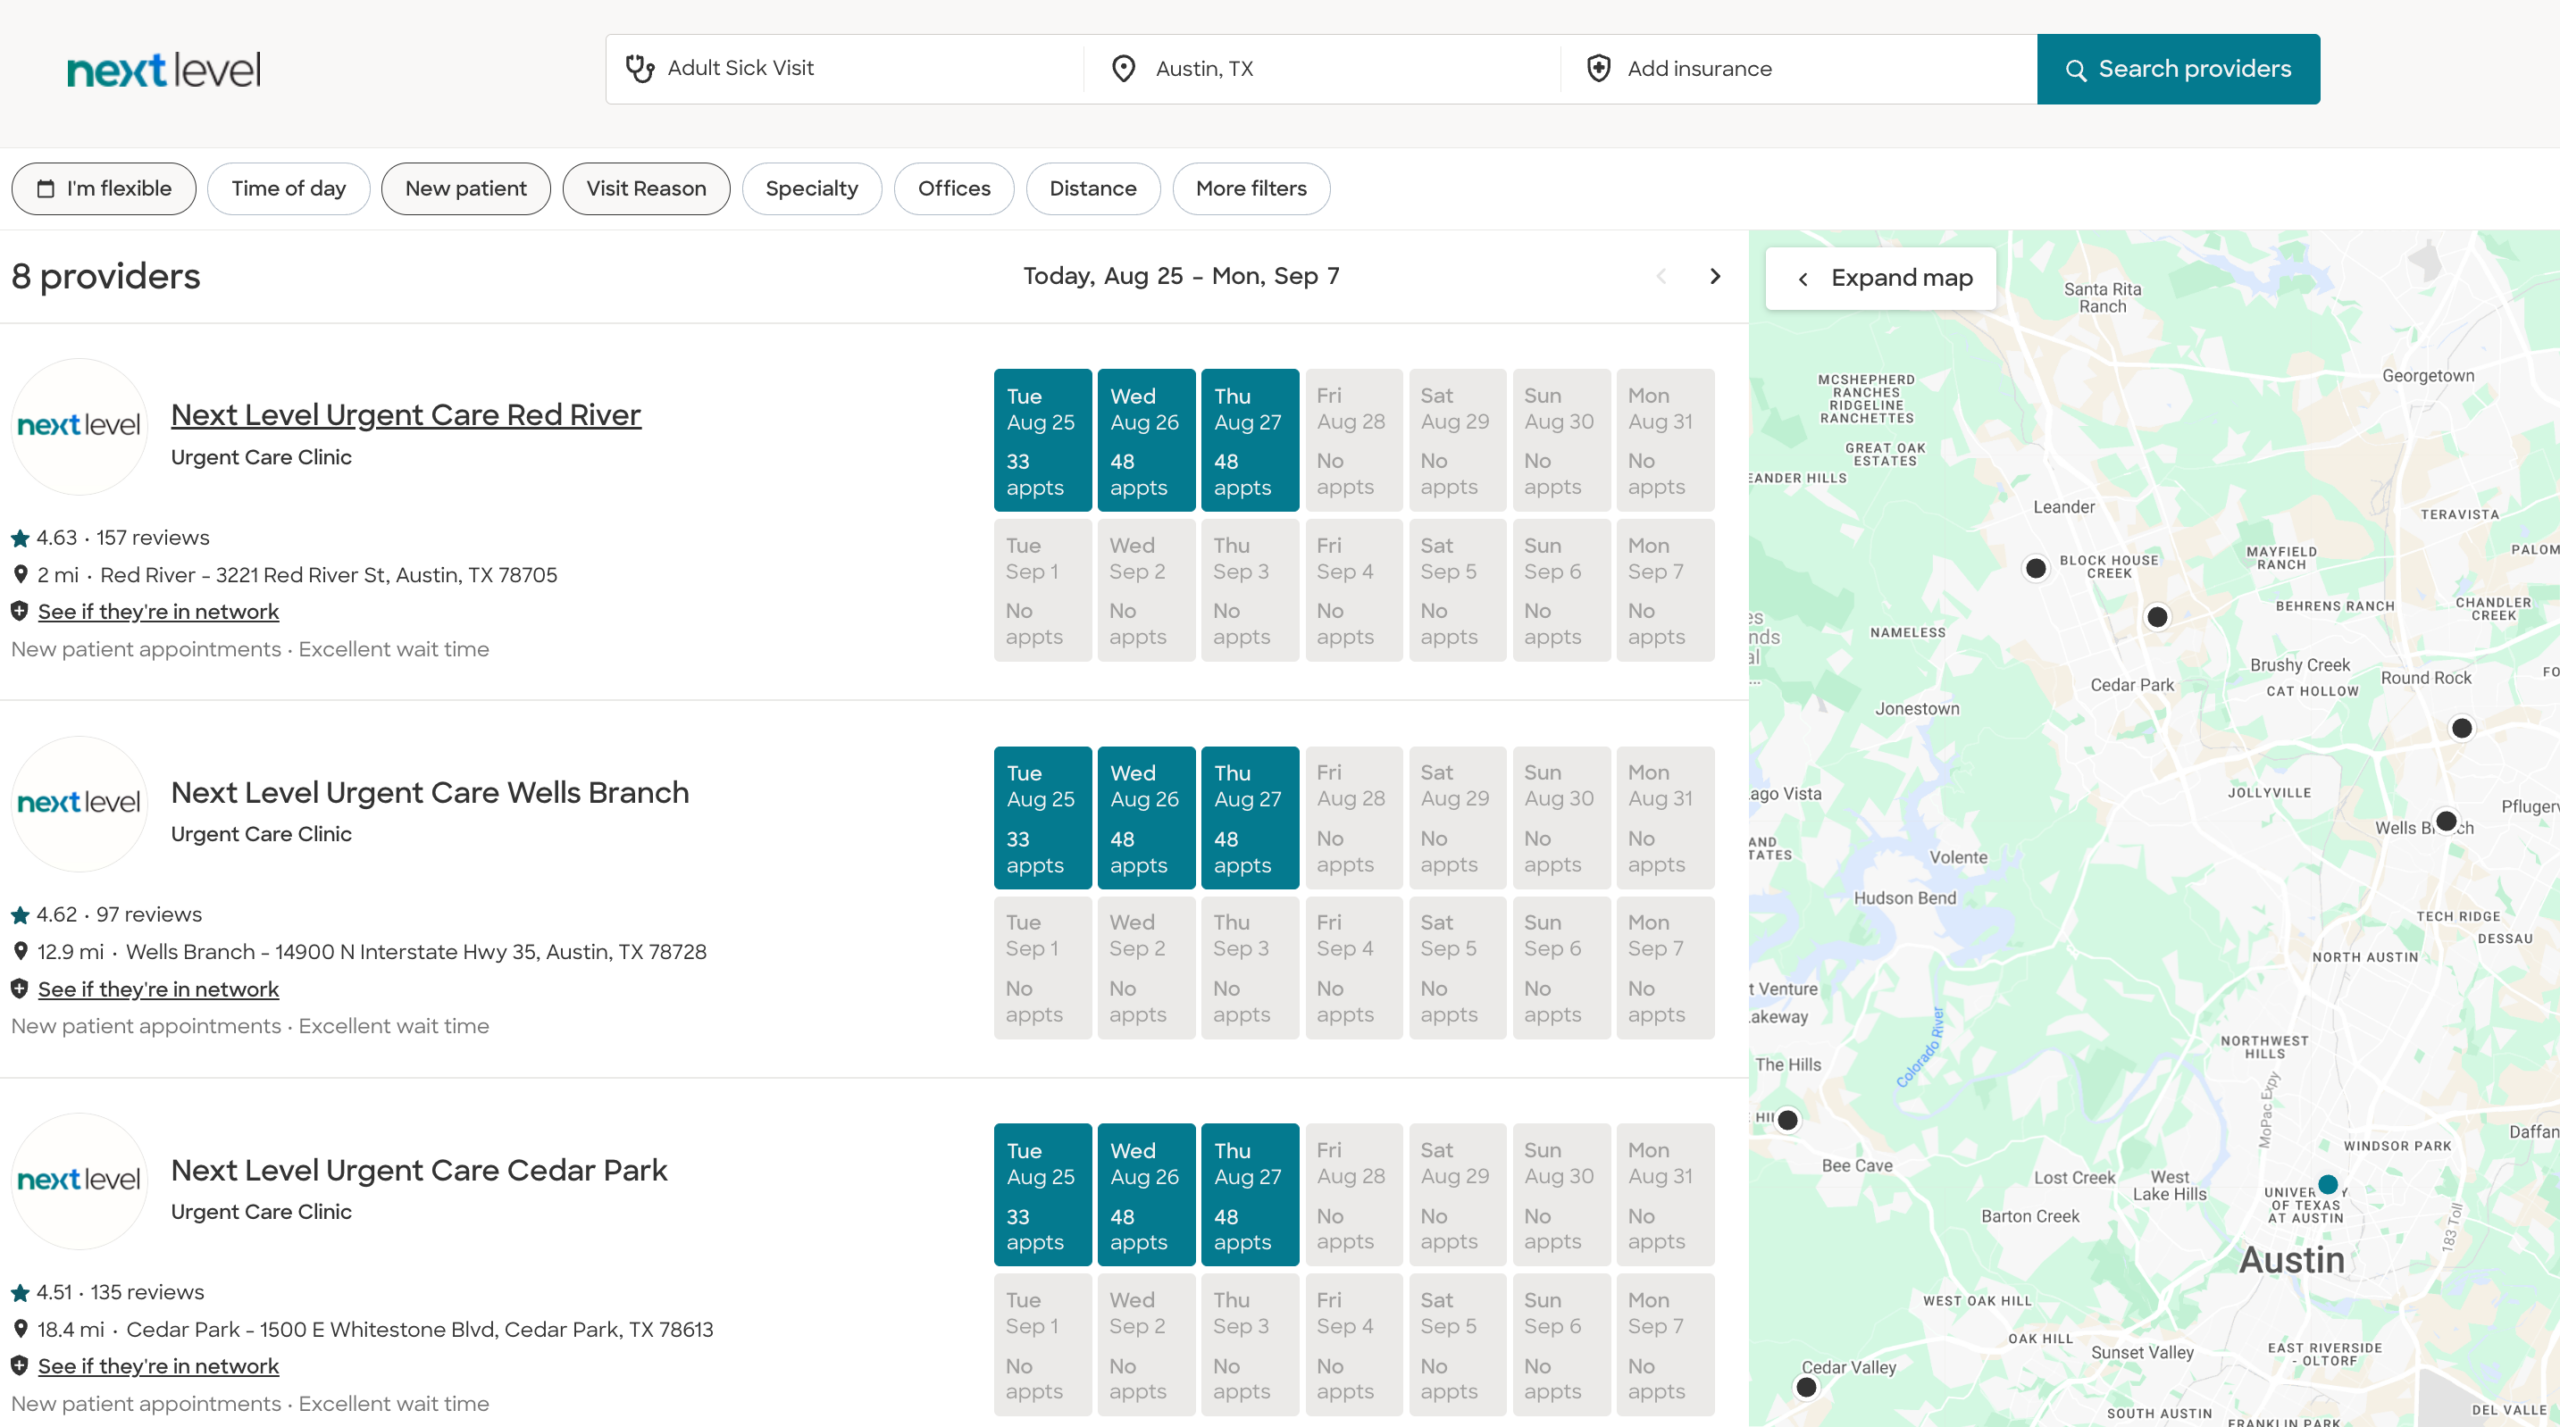Open the Distance filter
Viewport: 2560px width, 1427px height.
click(1093, 189)
